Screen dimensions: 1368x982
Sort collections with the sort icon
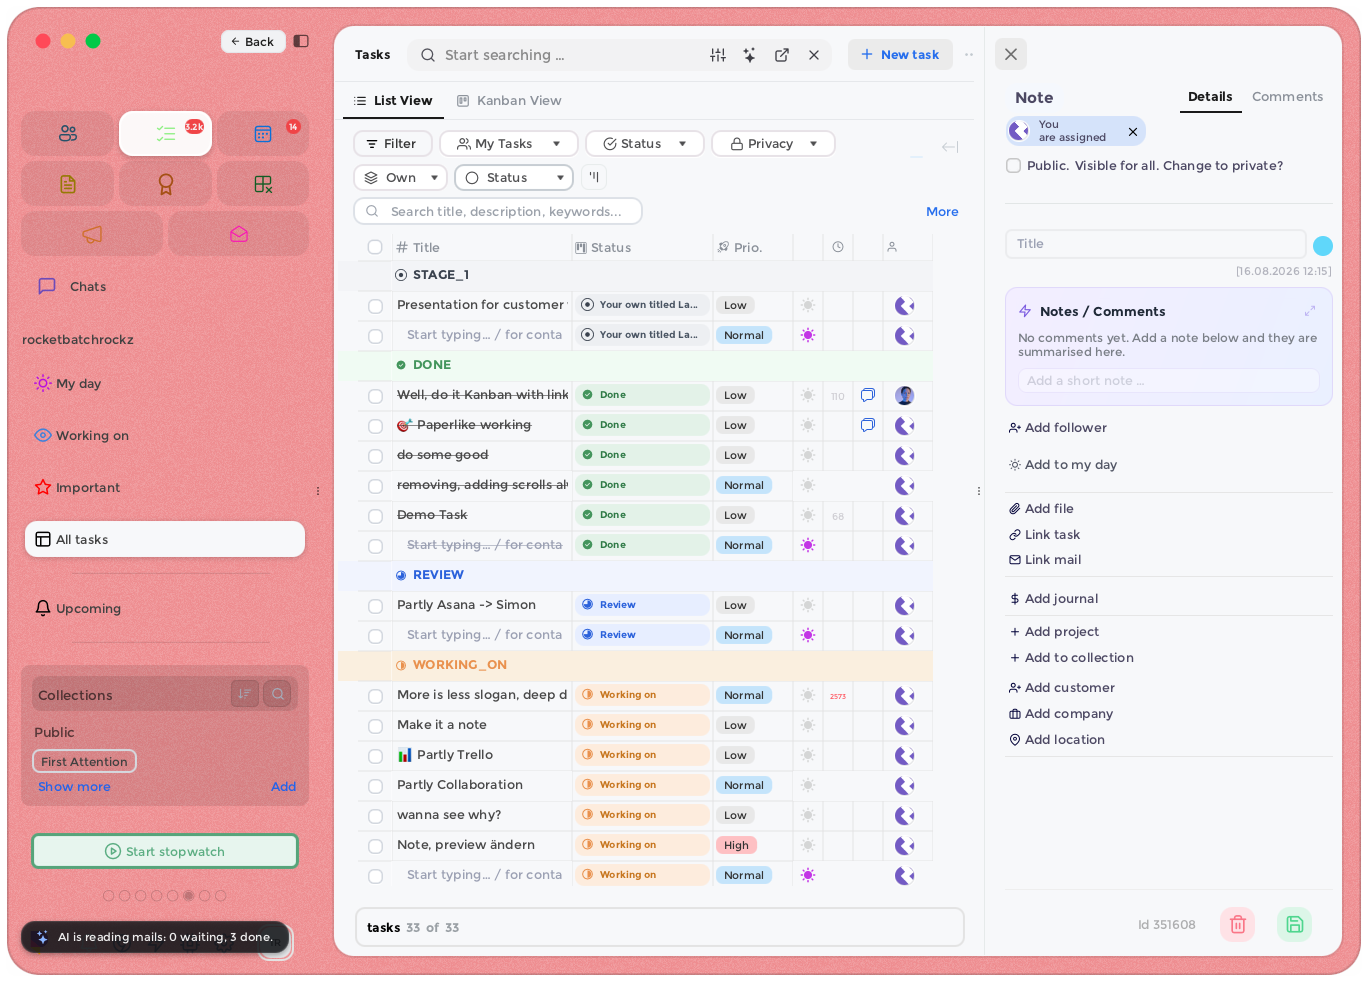pyautogui.click(x=245, y=693)
